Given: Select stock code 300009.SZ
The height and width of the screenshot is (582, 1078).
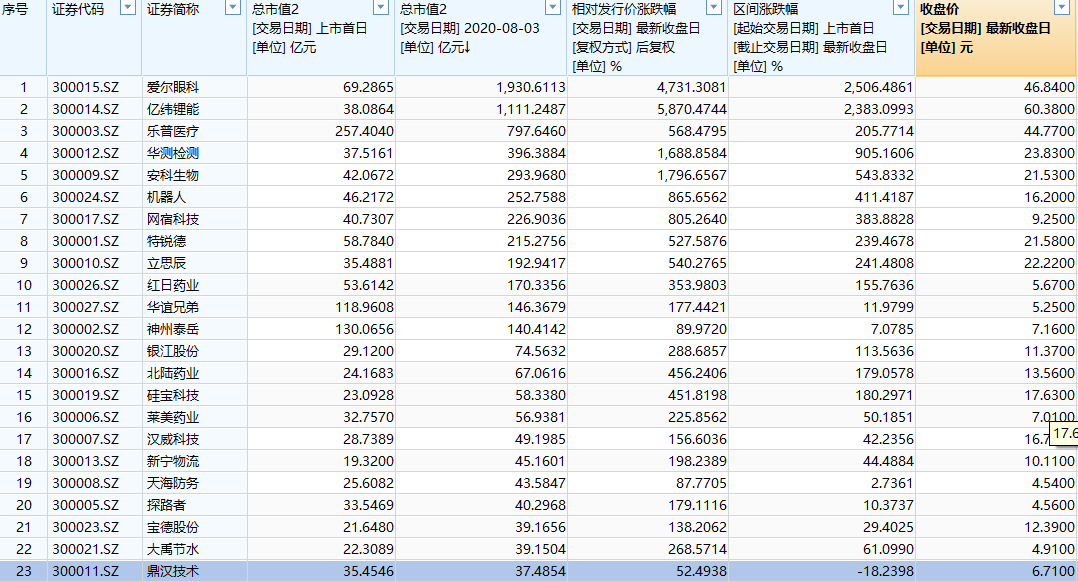Looking at the screenshot, I should (85, 175).
